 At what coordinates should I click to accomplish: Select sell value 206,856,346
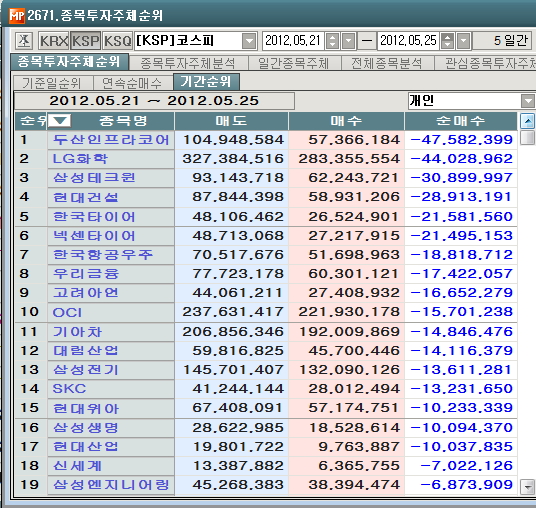click(x=231, y=332)
